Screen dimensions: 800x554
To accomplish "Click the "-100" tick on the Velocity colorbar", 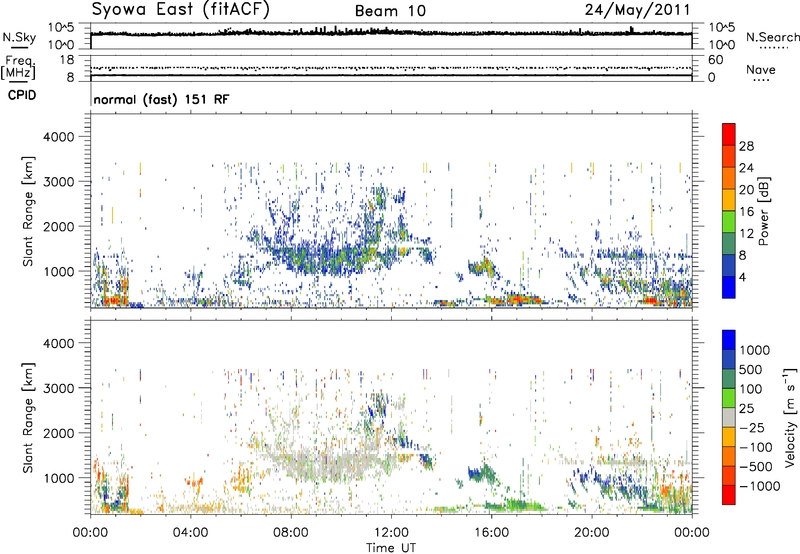I will coord(756,447).
